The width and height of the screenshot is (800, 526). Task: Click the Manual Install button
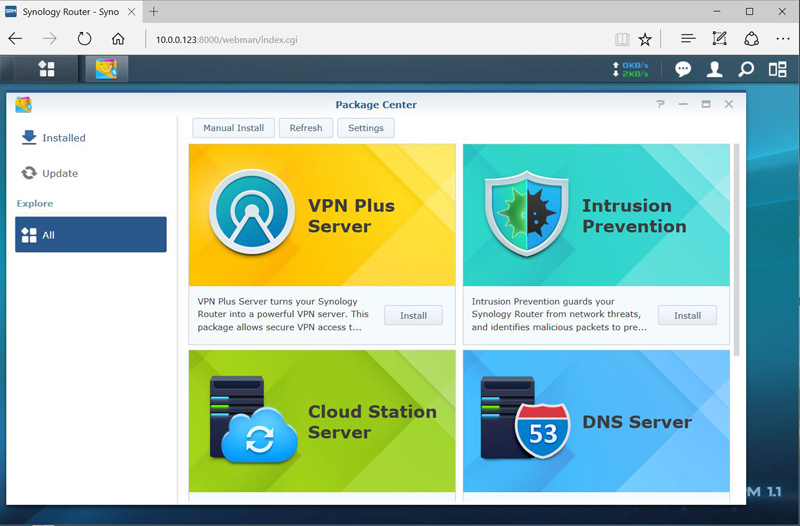[233, 128]
